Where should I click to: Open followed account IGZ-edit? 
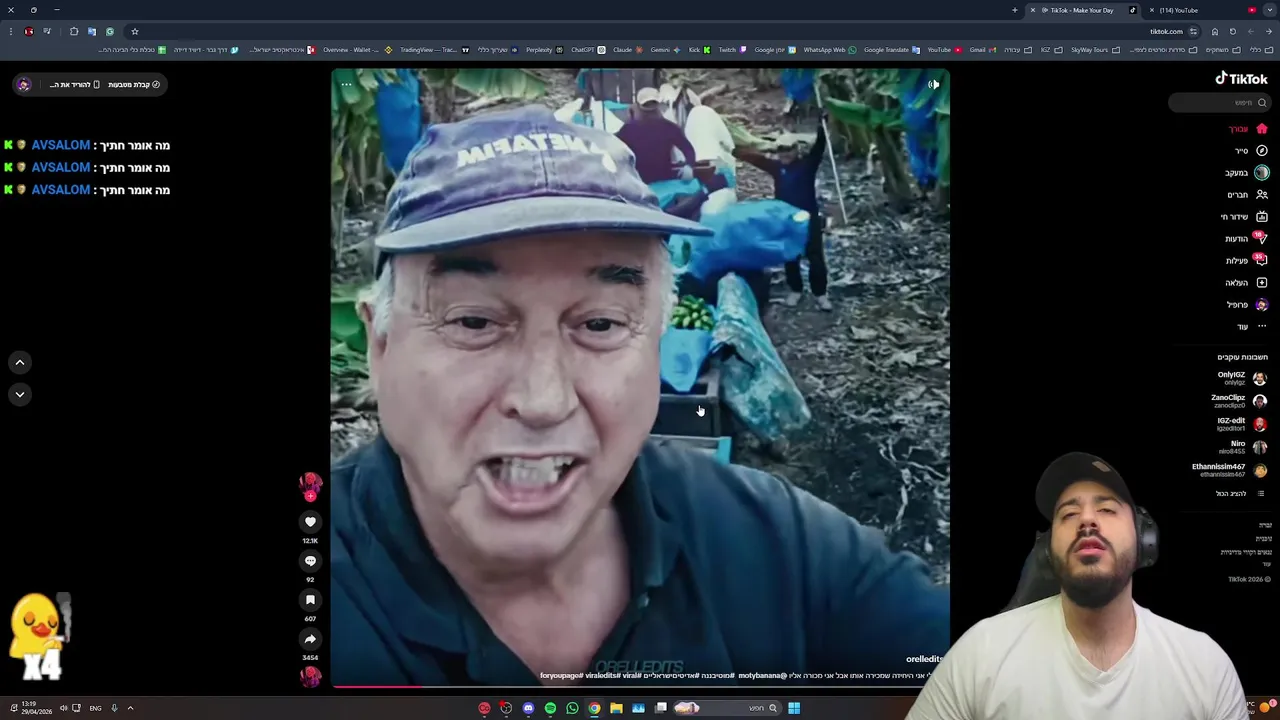1241,424
